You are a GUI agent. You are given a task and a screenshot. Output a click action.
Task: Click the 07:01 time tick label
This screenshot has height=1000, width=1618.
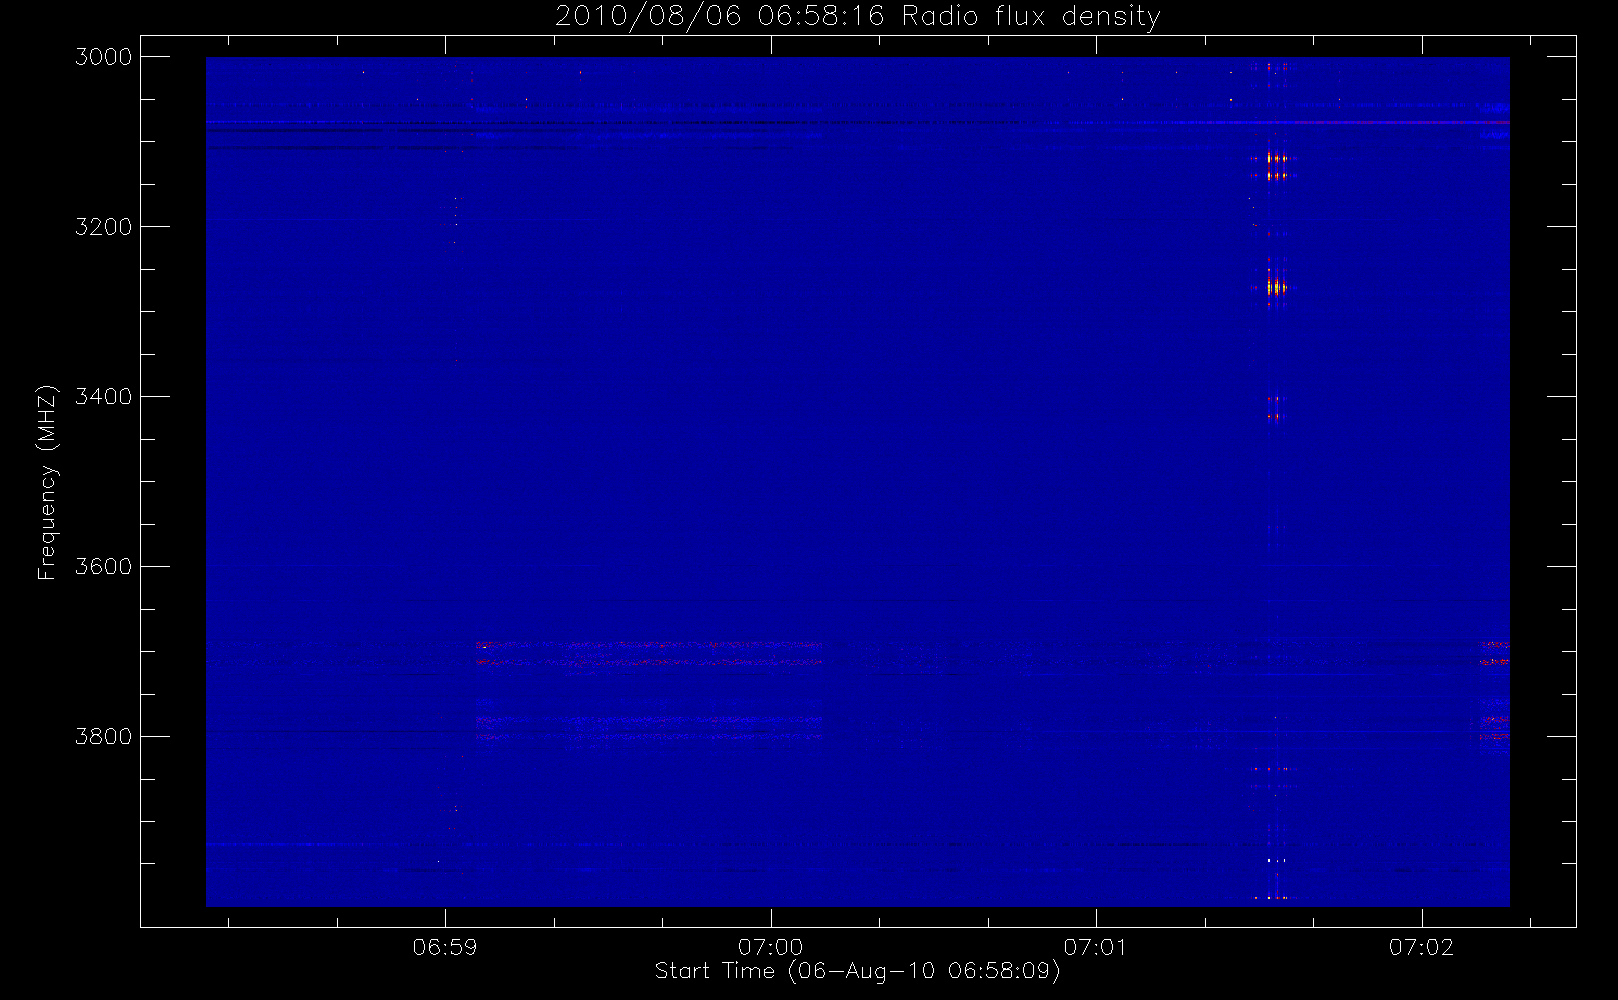[x=1096, y=947]
